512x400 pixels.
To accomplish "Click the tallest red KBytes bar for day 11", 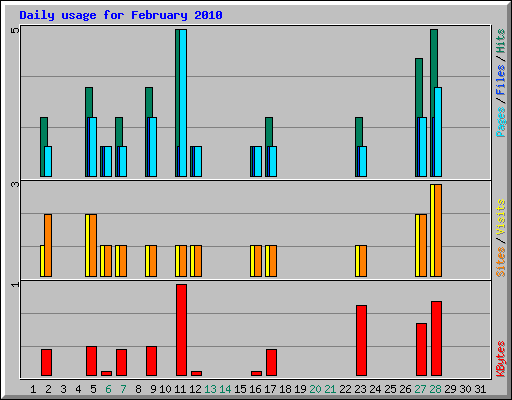I will [x=181, y=330].
